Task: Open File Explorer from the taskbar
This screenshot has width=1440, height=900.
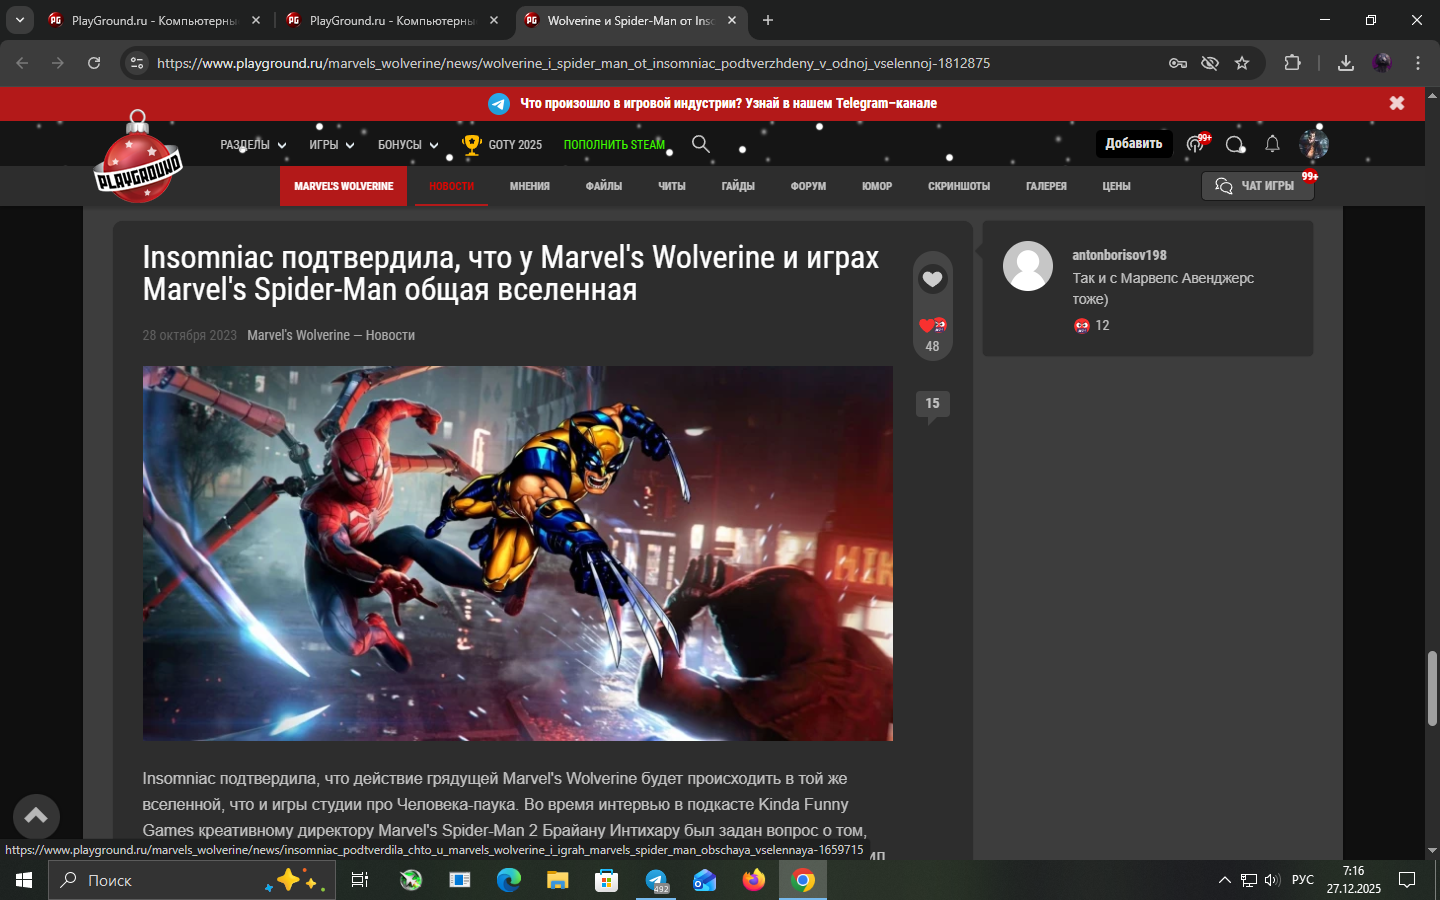Action: (557, 880)
